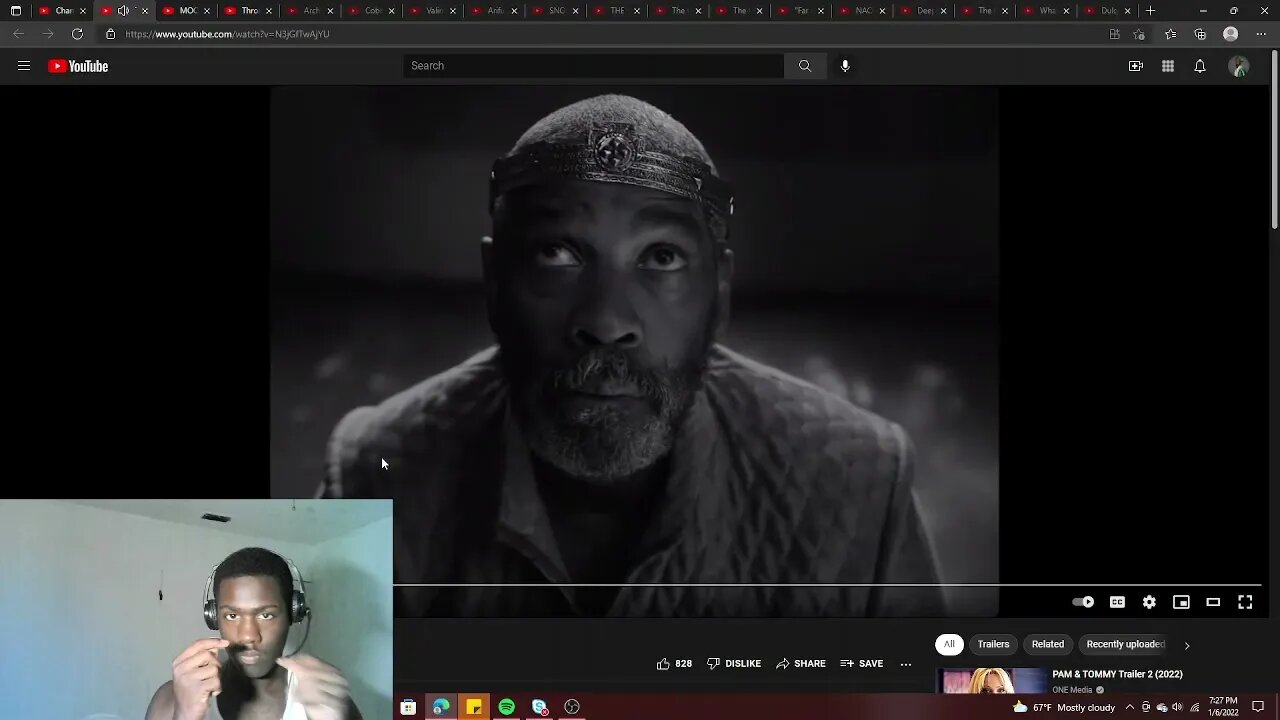The height and width of the screenshot is (720, 1280).
Task: Open Skype from the taskbar
Action: pos(540,707)
